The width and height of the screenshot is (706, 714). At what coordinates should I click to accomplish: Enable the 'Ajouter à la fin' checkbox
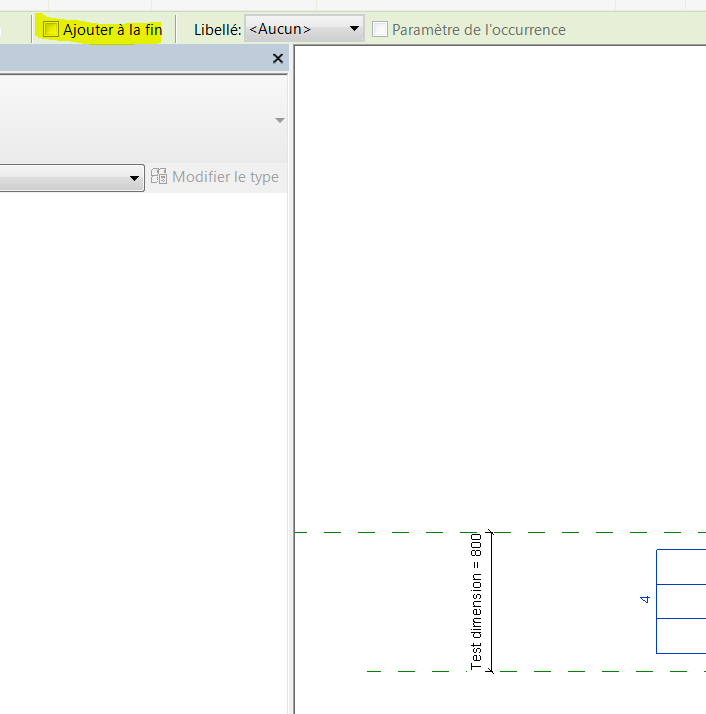(52, 29)
